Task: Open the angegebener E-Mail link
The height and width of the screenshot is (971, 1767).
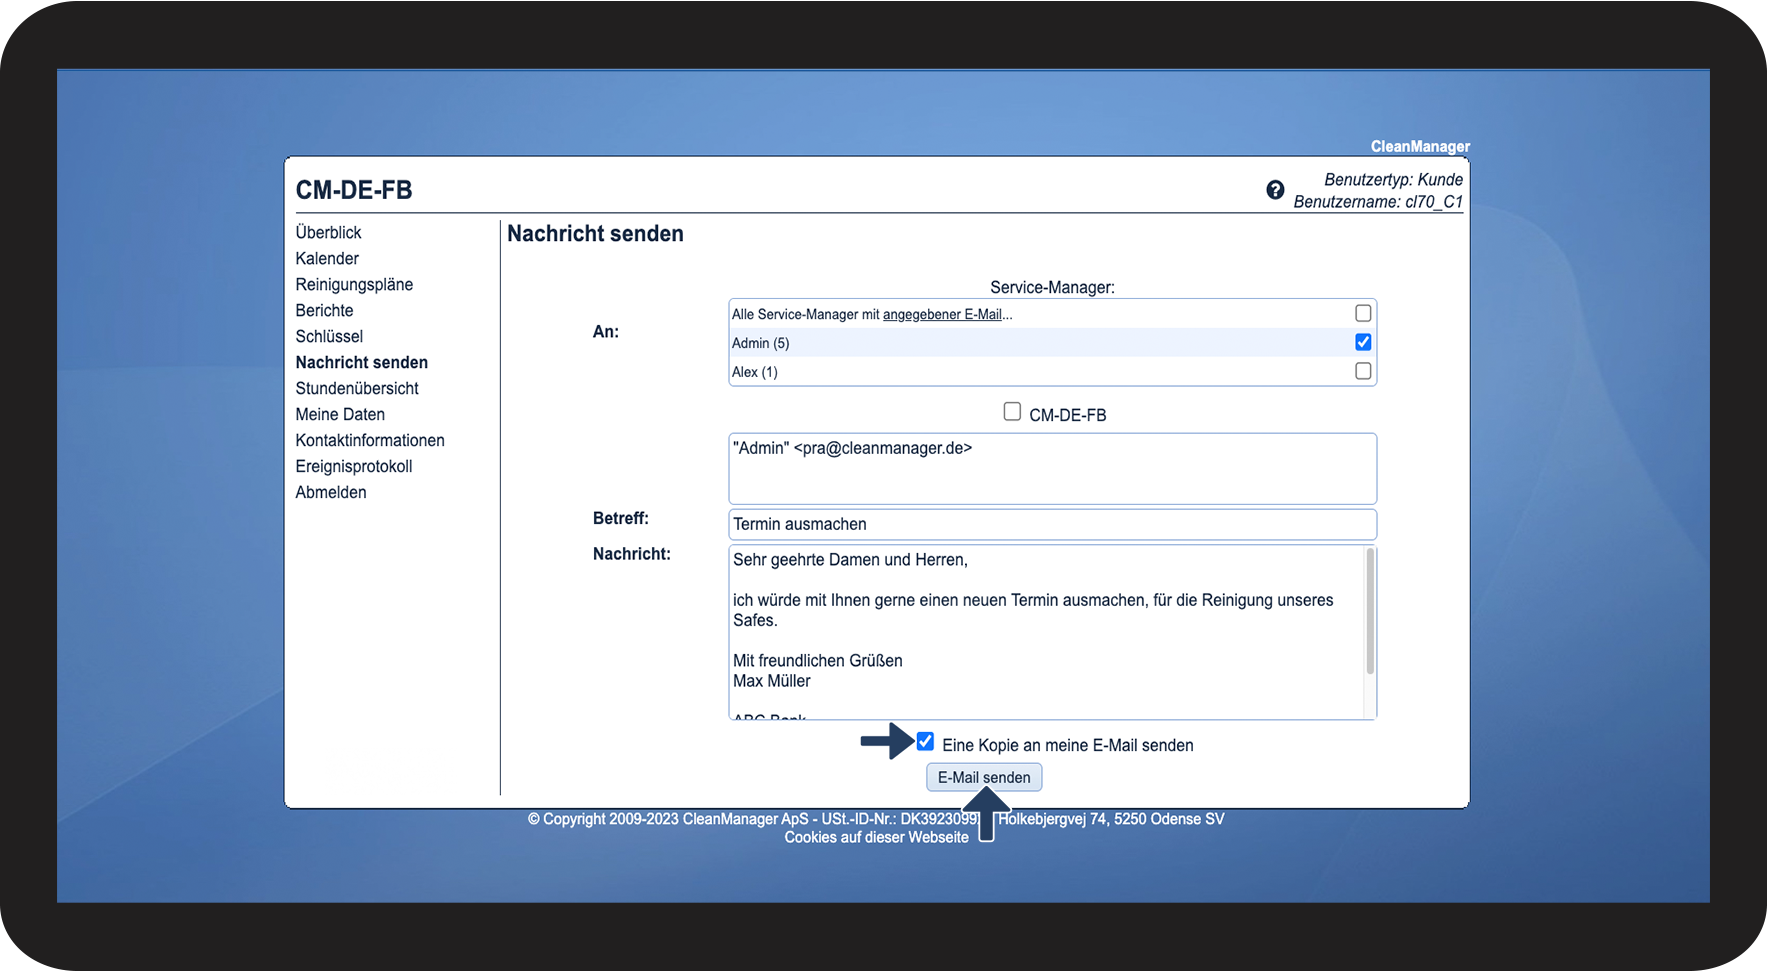Action: point(941,314)
